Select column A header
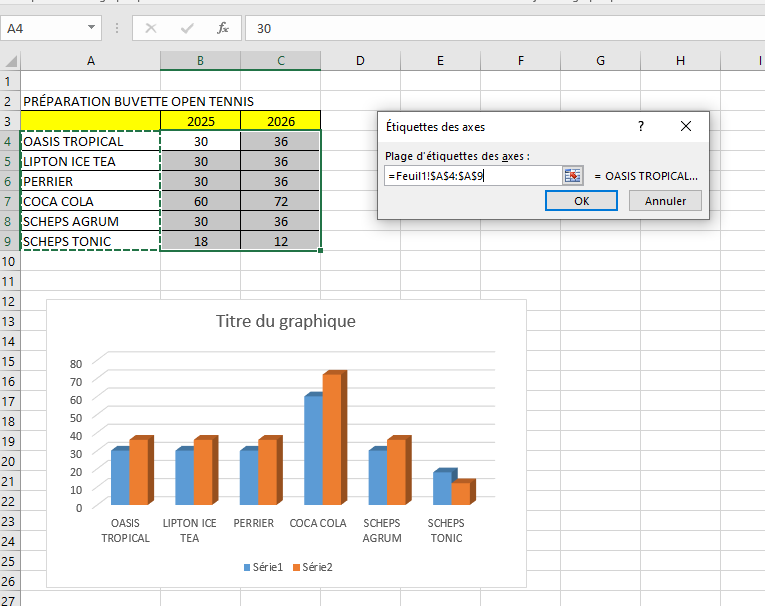This screenshot has width=765, height=606. 90,61
